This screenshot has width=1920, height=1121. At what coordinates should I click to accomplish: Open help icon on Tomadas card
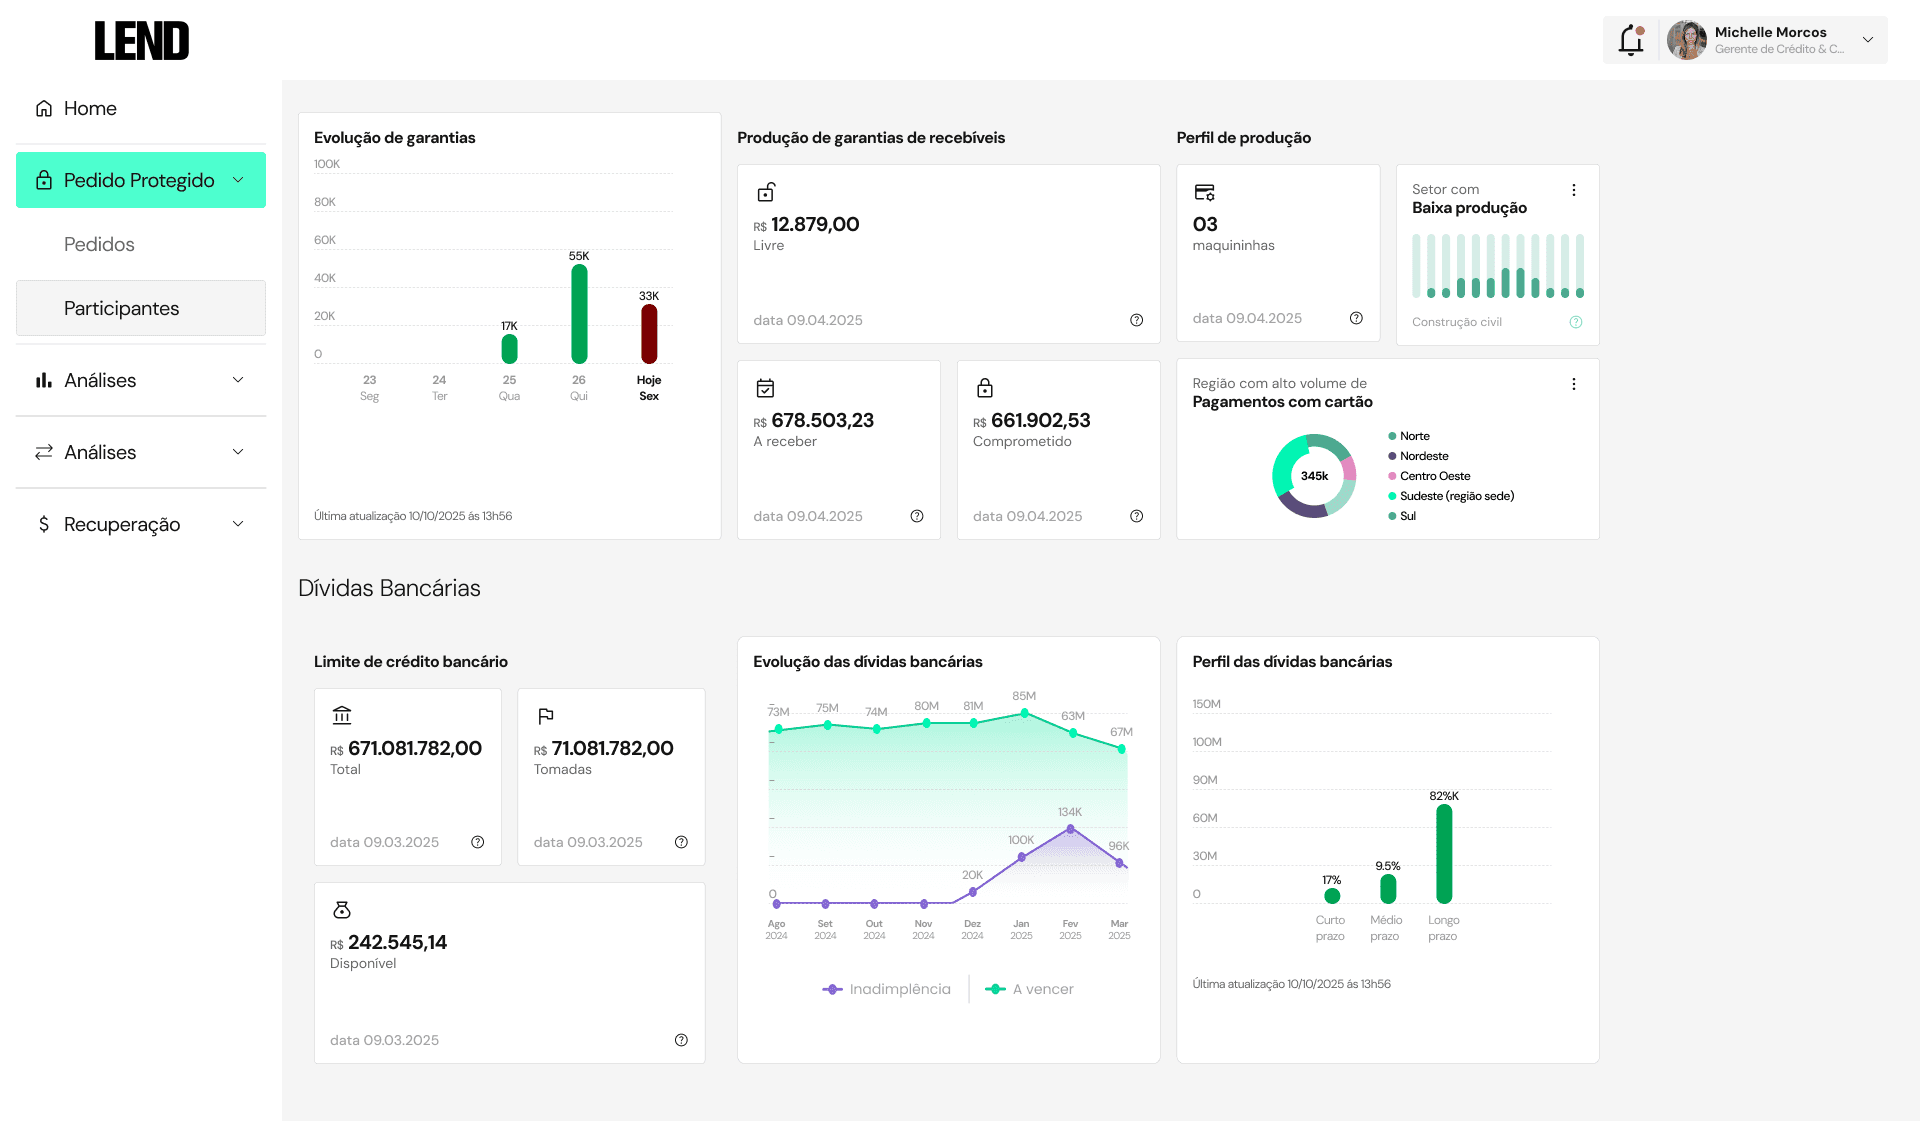(x=681, y=842)
